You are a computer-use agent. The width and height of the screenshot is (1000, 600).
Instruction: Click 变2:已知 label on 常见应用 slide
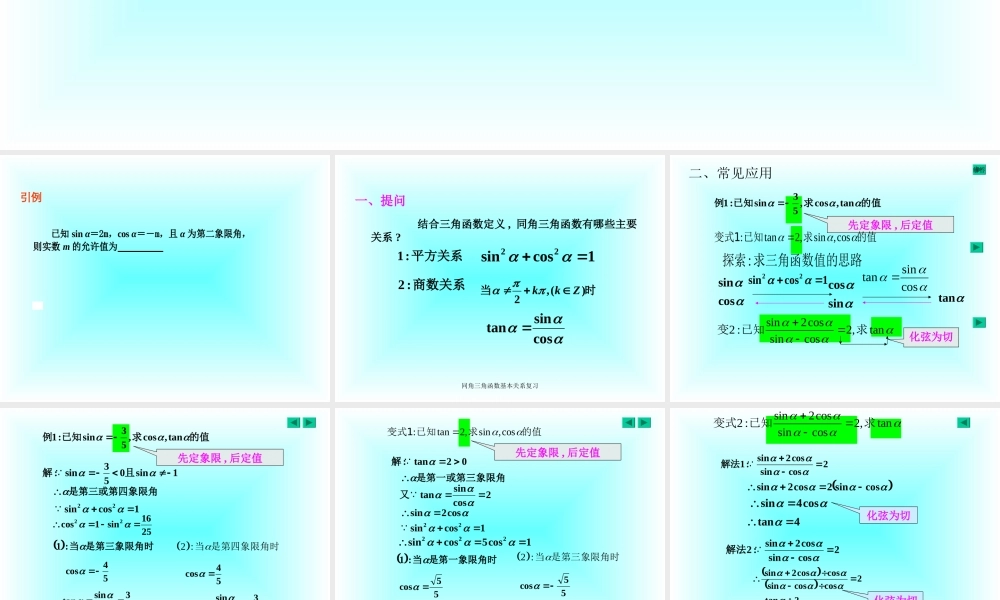(x=740, y=330)
